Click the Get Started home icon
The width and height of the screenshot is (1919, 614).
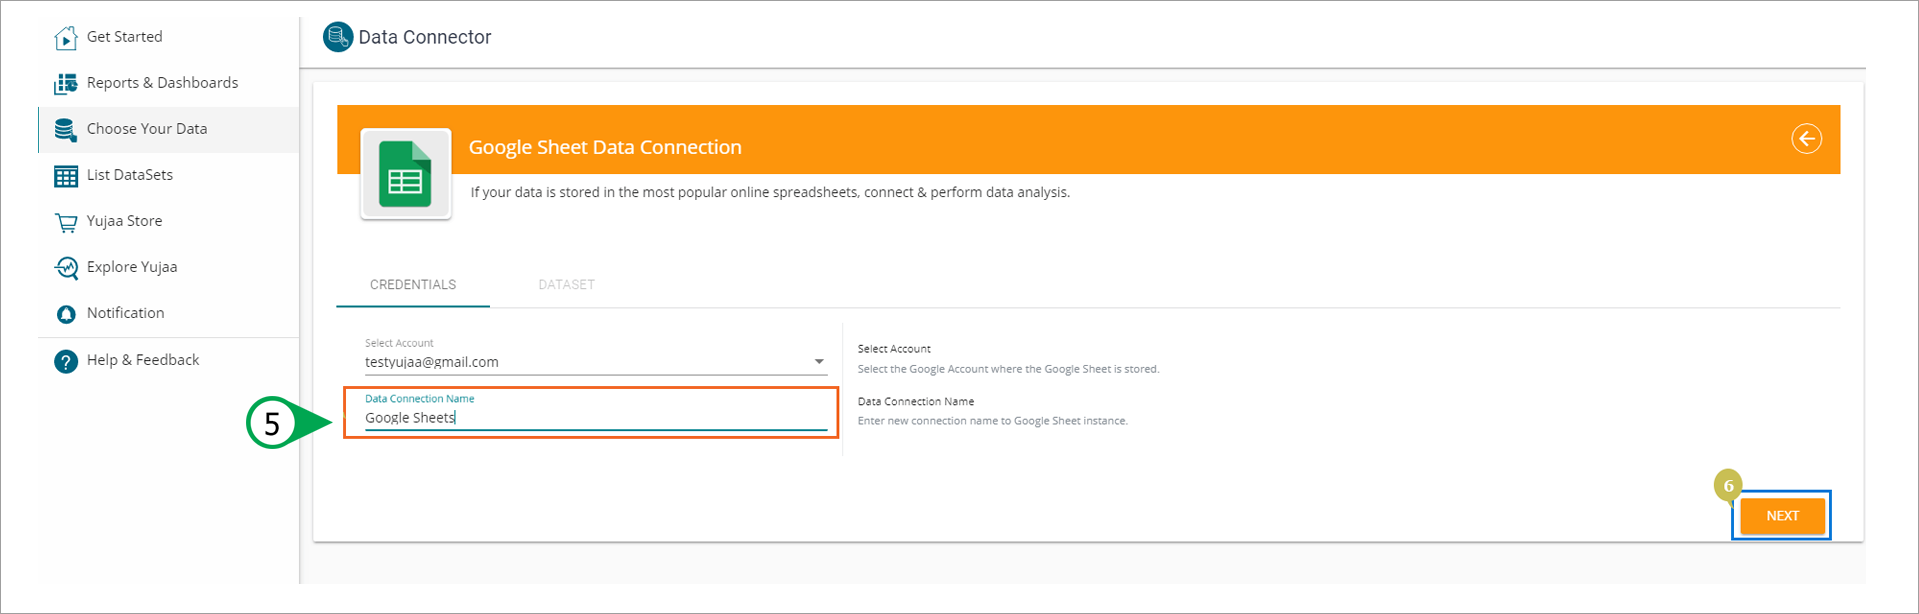pyautogui.click(x=66, y=38)
